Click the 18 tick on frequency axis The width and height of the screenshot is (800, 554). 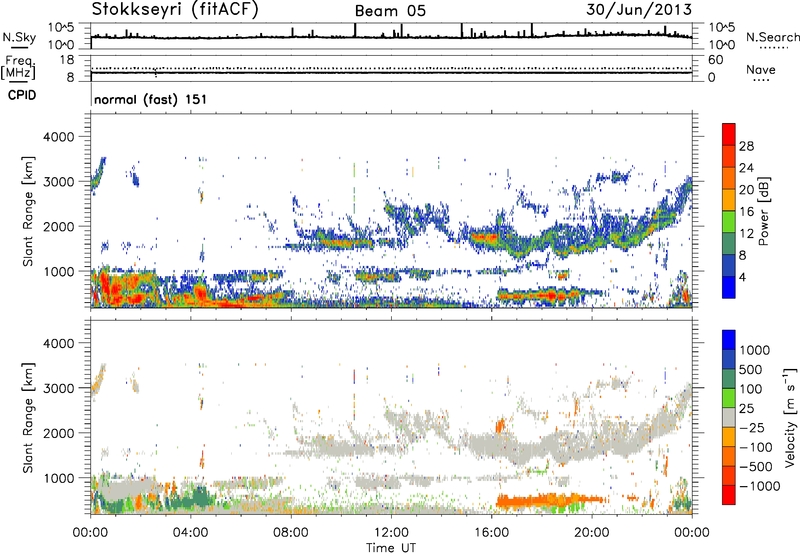click(x=67, y=60)
